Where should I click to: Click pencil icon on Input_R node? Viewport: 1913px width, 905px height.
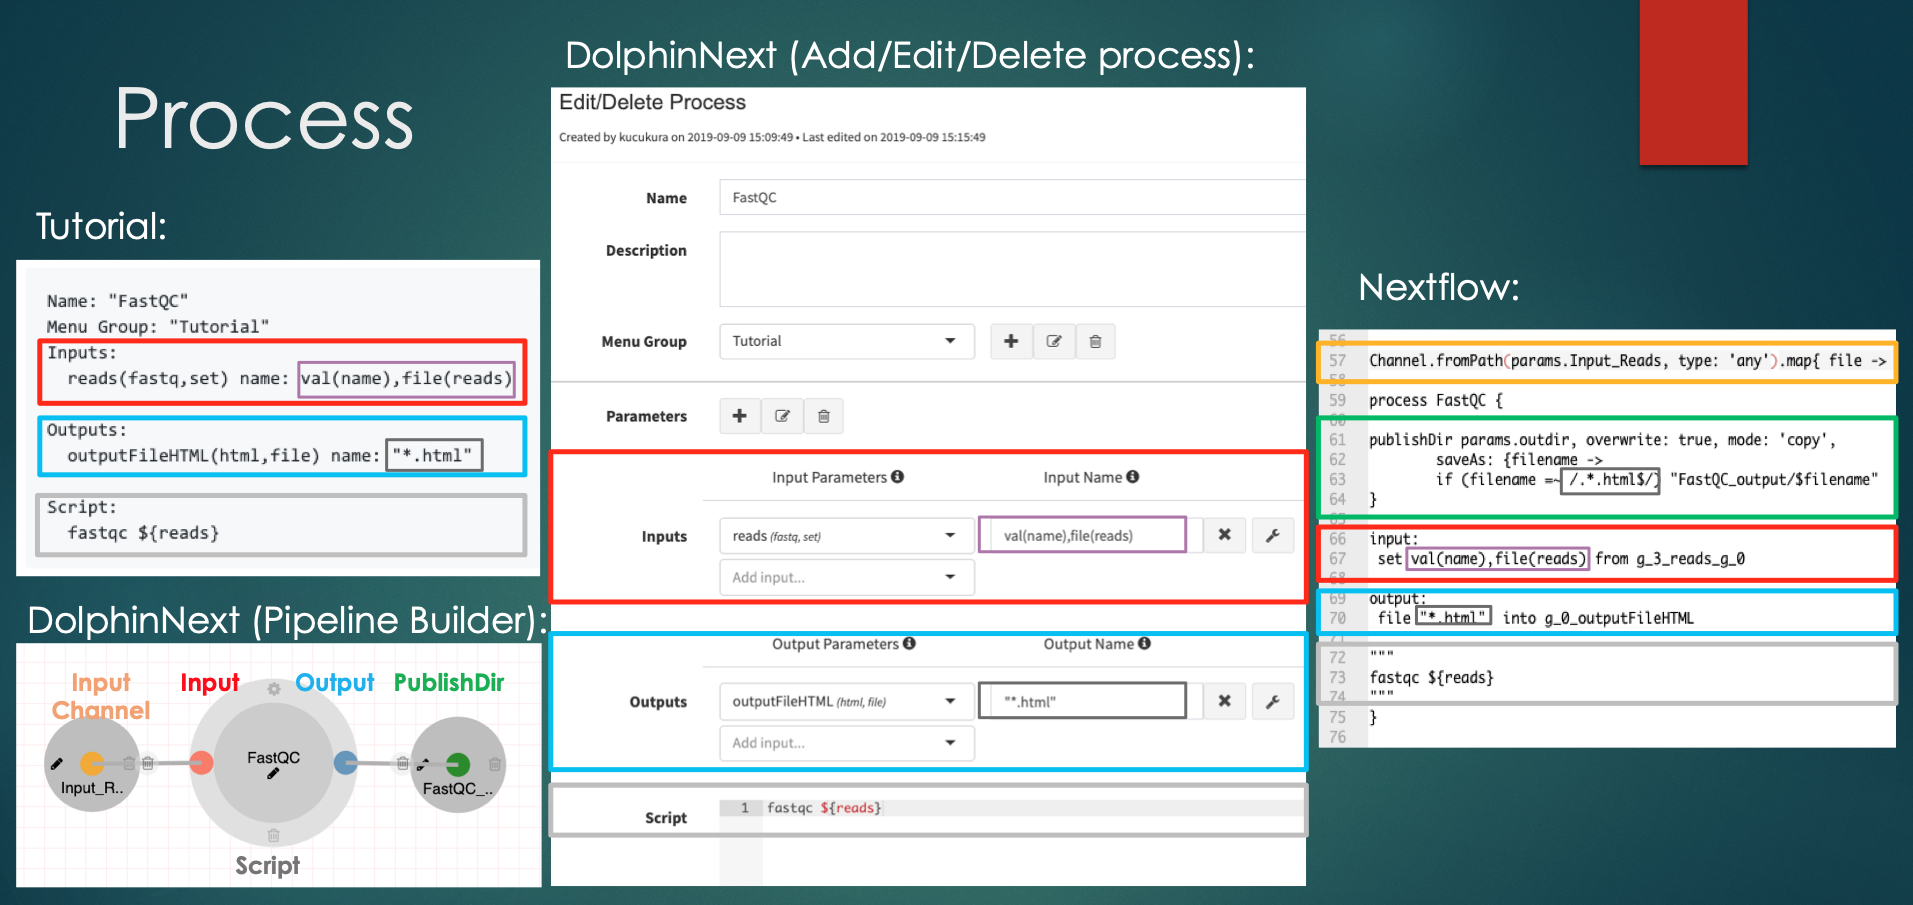57,764
